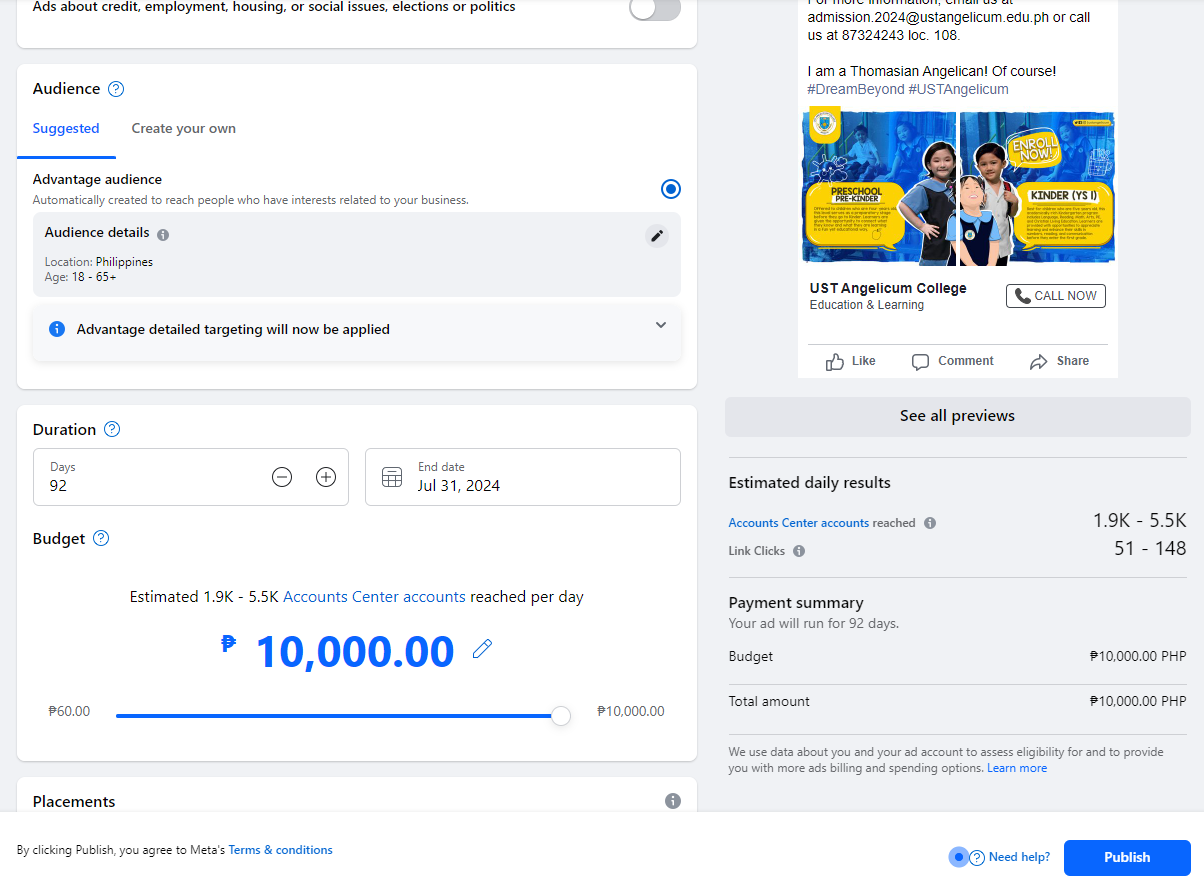Click Need help question-mark icon
The image size is (1204, 881).
[977, 857]
